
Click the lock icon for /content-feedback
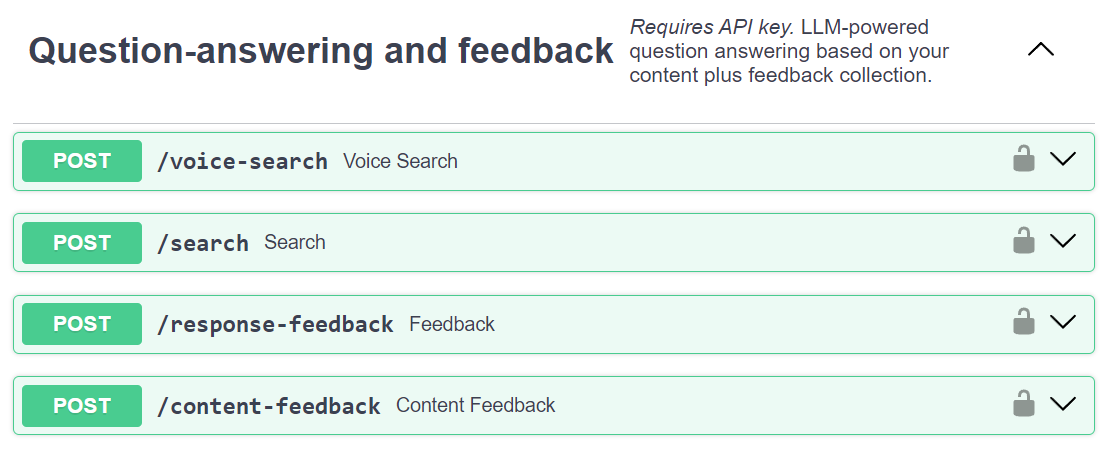pyautogui.click(x=1023, y=404)
